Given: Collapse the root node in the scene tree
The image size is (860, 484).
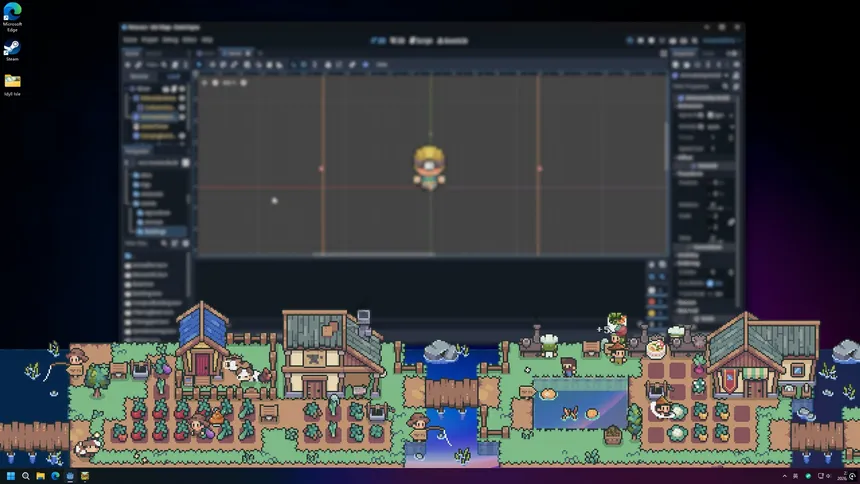Looking at the screenshot, I should pos(130,89).
